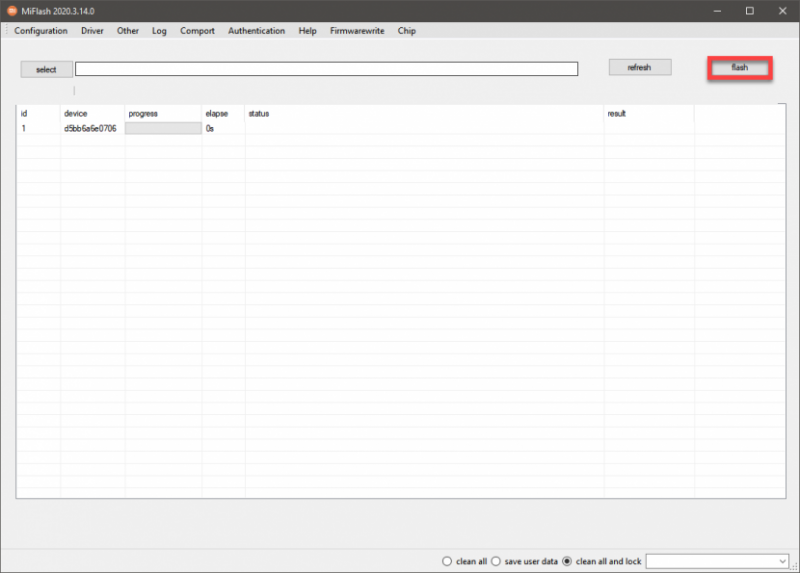Open the Driver menu
Screen dimensions: 800x573
point(92,31)
